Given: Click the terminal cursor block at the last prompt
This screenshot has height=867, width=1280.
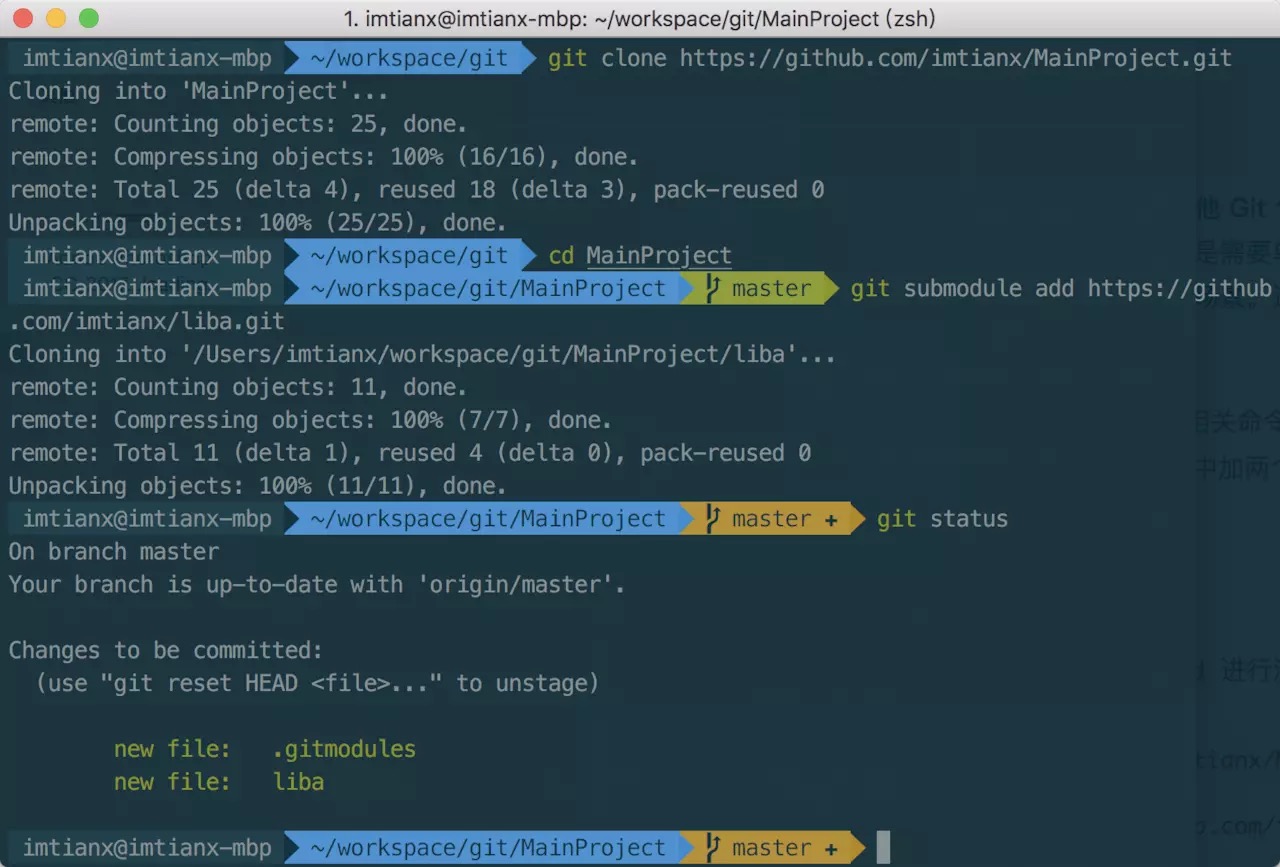Looking at the screenshot, I should click(x=883, y=848).
